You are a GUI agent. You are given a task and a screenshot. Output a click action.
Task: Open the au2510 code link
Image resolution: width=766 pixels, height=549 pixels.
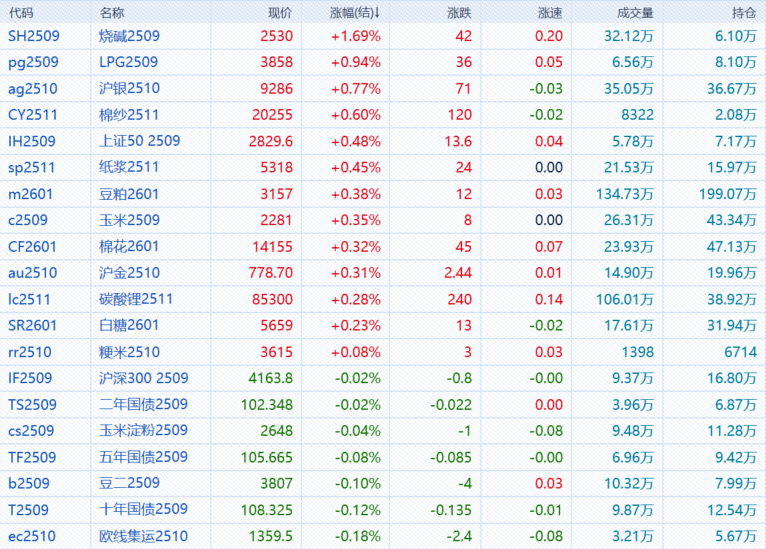click(x=32, y=272)
